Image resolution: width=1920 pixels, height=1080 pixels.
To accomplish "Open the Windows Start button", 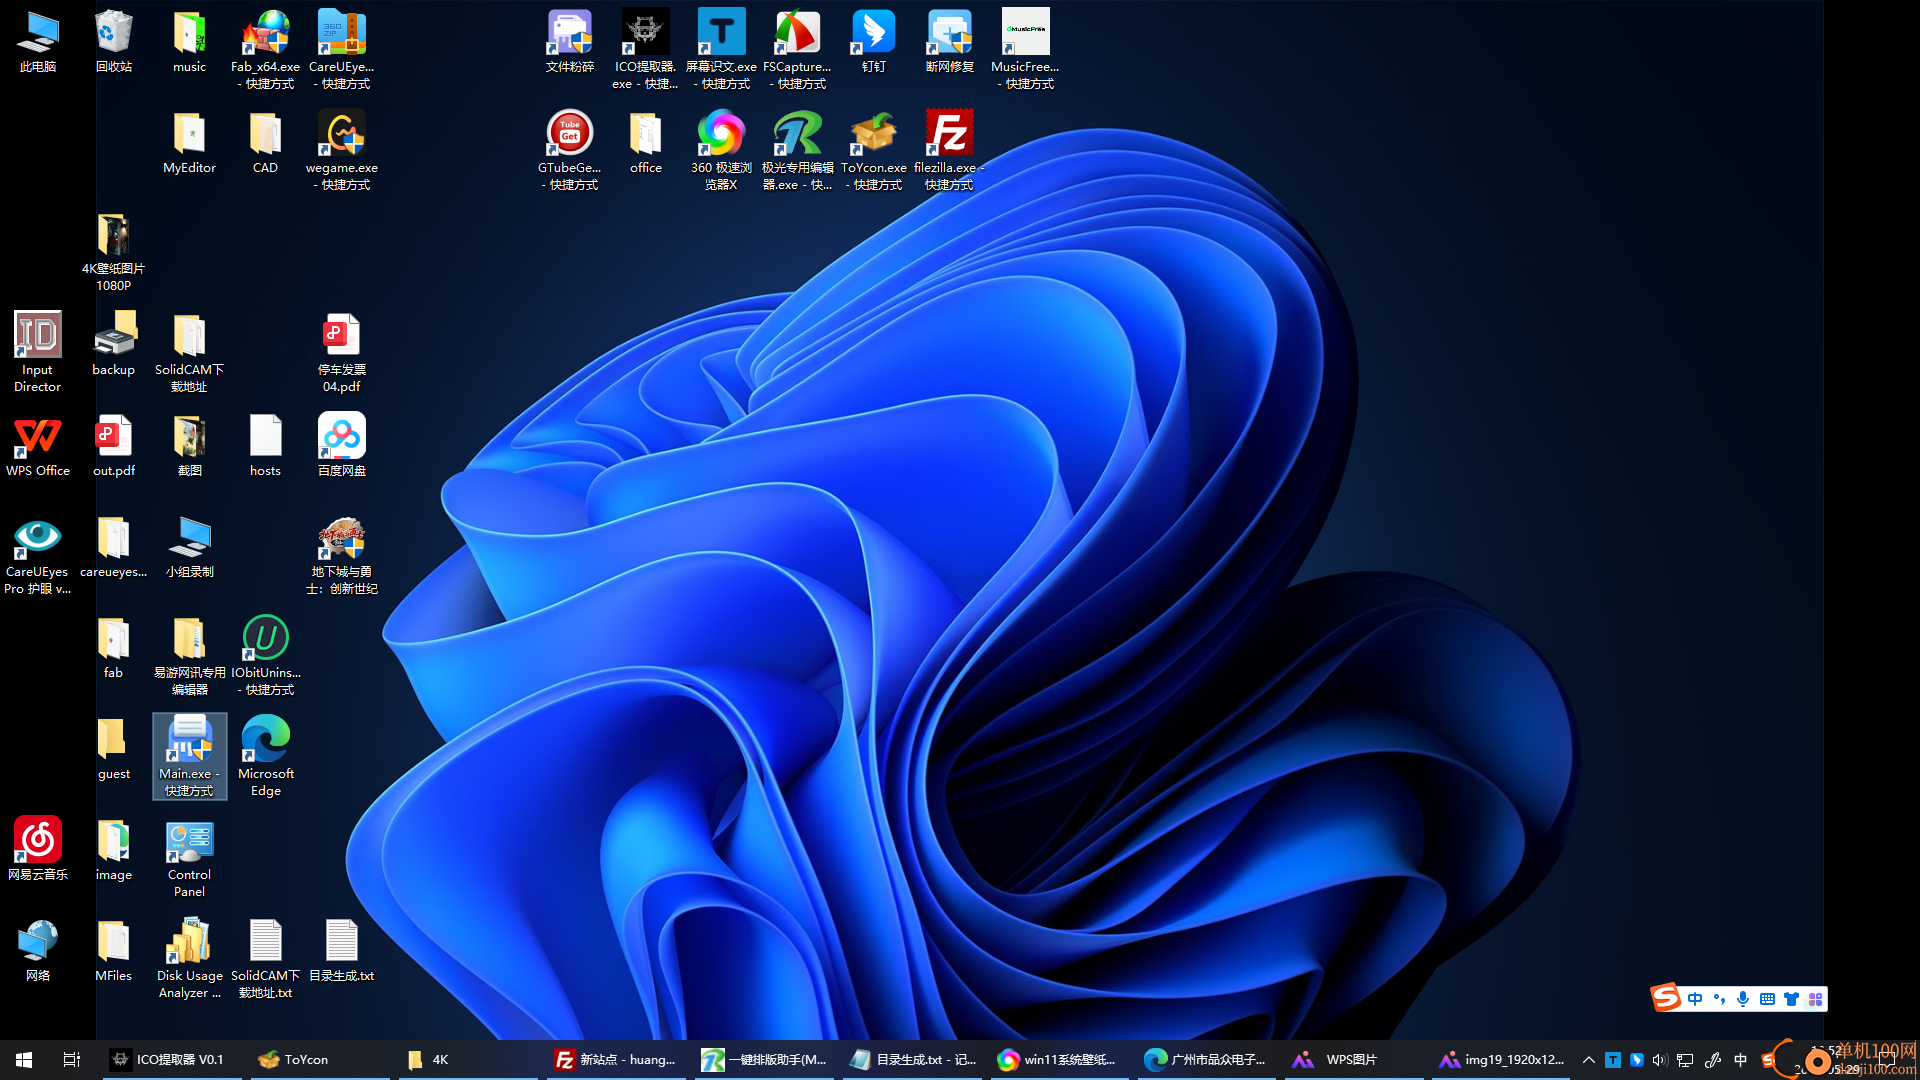I will [x=24, y=1059].
